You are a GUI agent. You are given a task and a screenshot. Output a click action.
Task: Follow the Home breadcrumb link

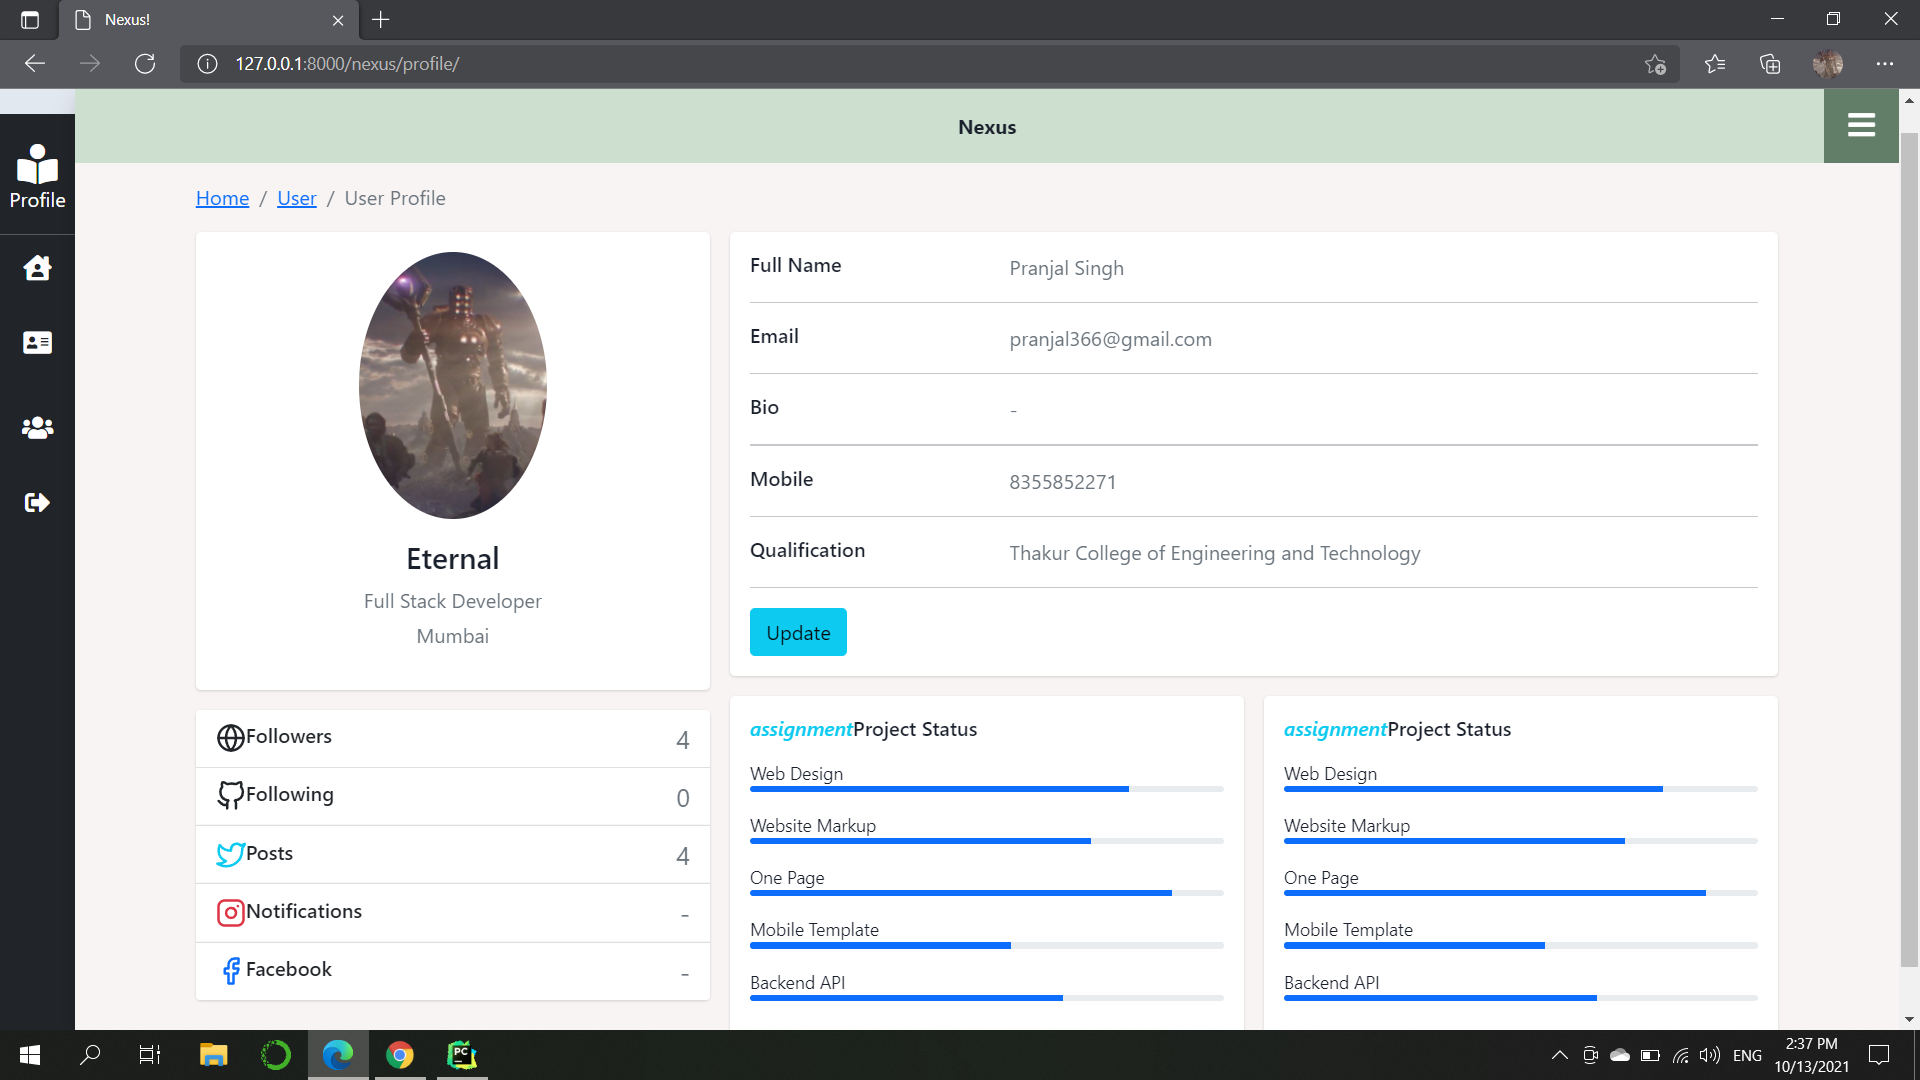[222, 198]
